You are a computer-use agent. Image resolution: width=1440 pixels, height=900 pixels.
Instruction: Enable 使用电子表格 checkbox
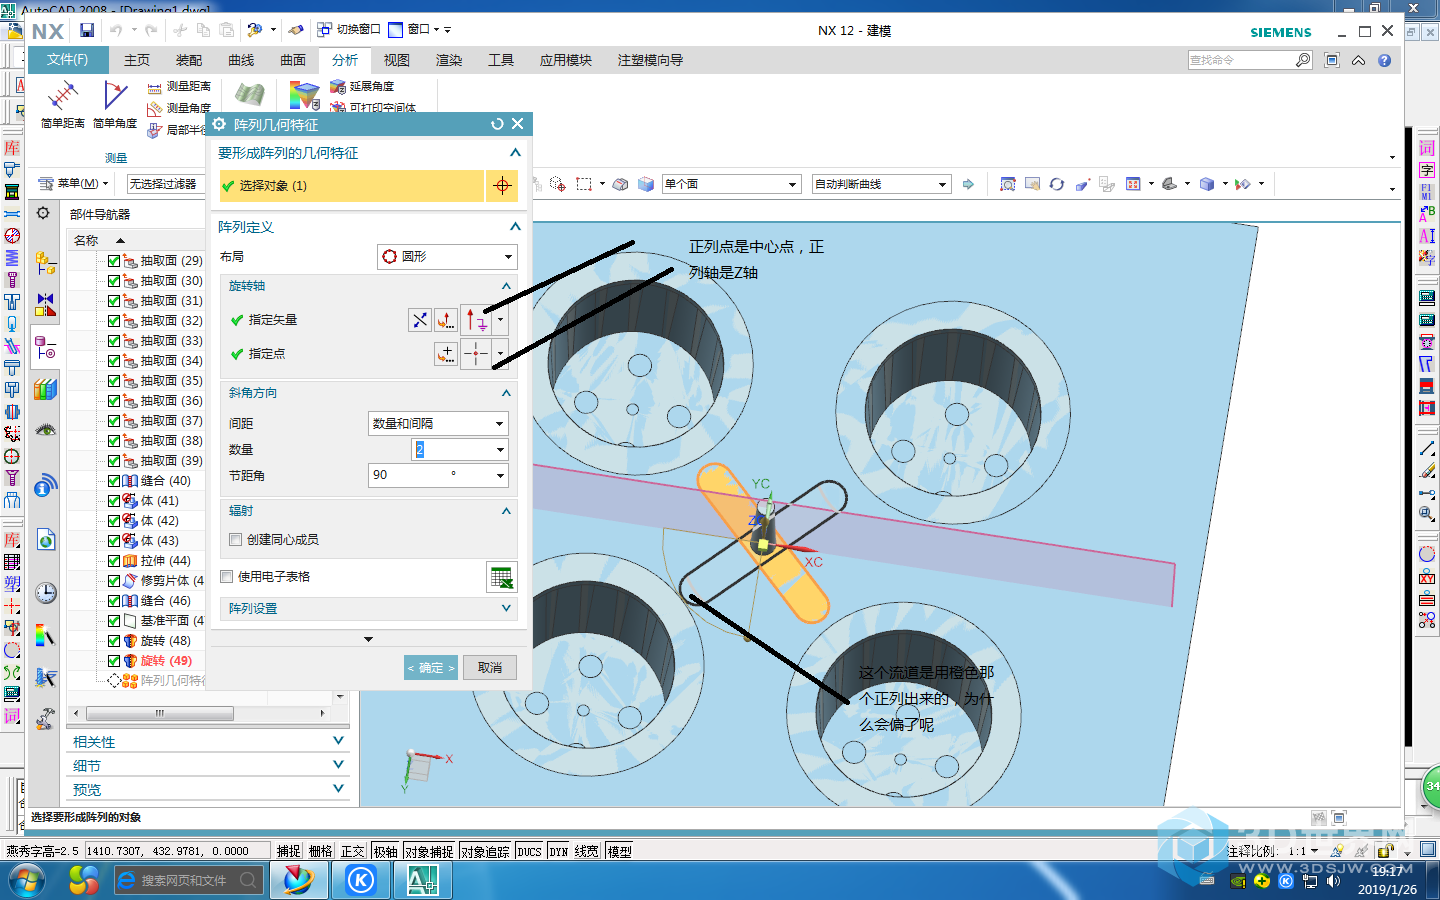click(226, 577)
